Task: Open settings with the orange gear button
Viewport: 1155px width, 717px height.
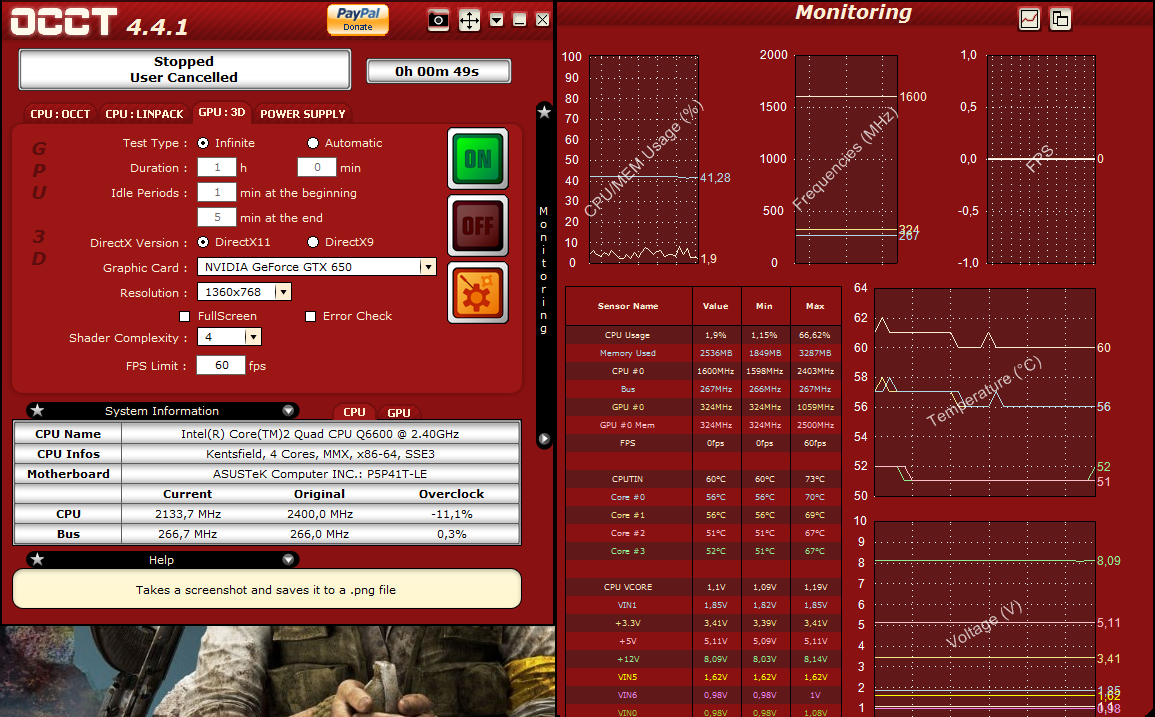Action: (478, 293)
